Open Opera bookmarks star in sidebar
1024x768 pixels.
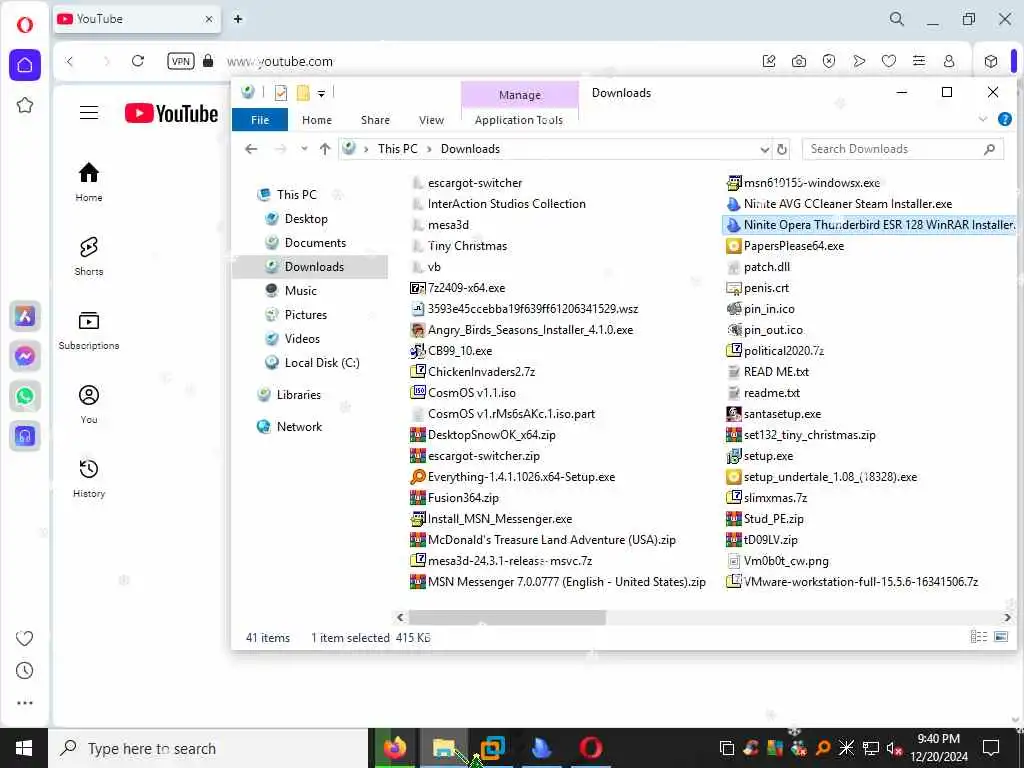[x=25, y=105]
